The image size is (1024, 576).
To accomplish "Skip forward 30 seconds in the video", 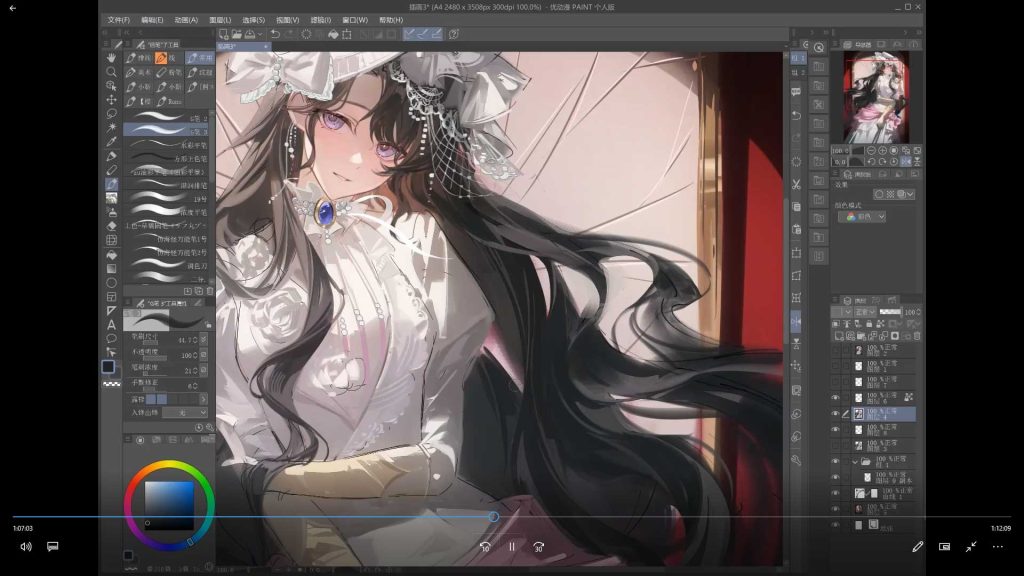I will (538, 547).
